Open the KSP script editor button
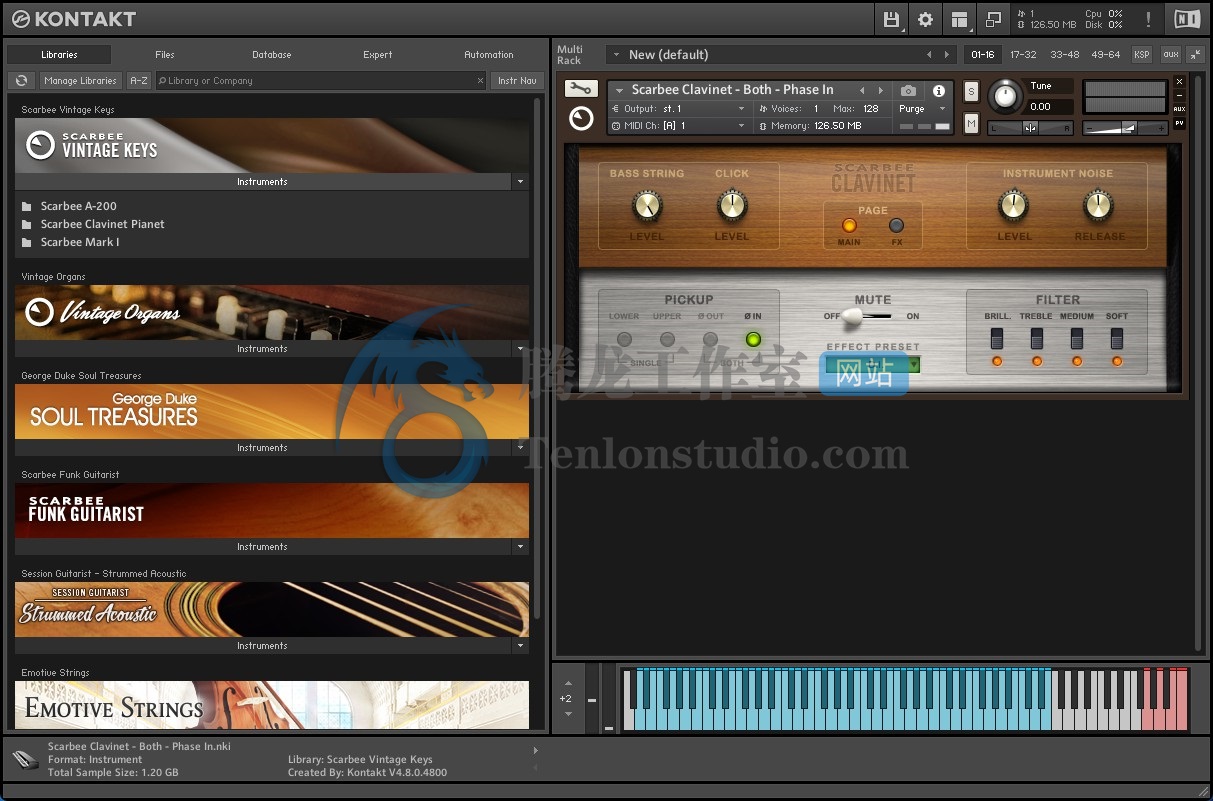Image resolution: width=1213 pixels, height=801 pixels. tap(1142, 55)
